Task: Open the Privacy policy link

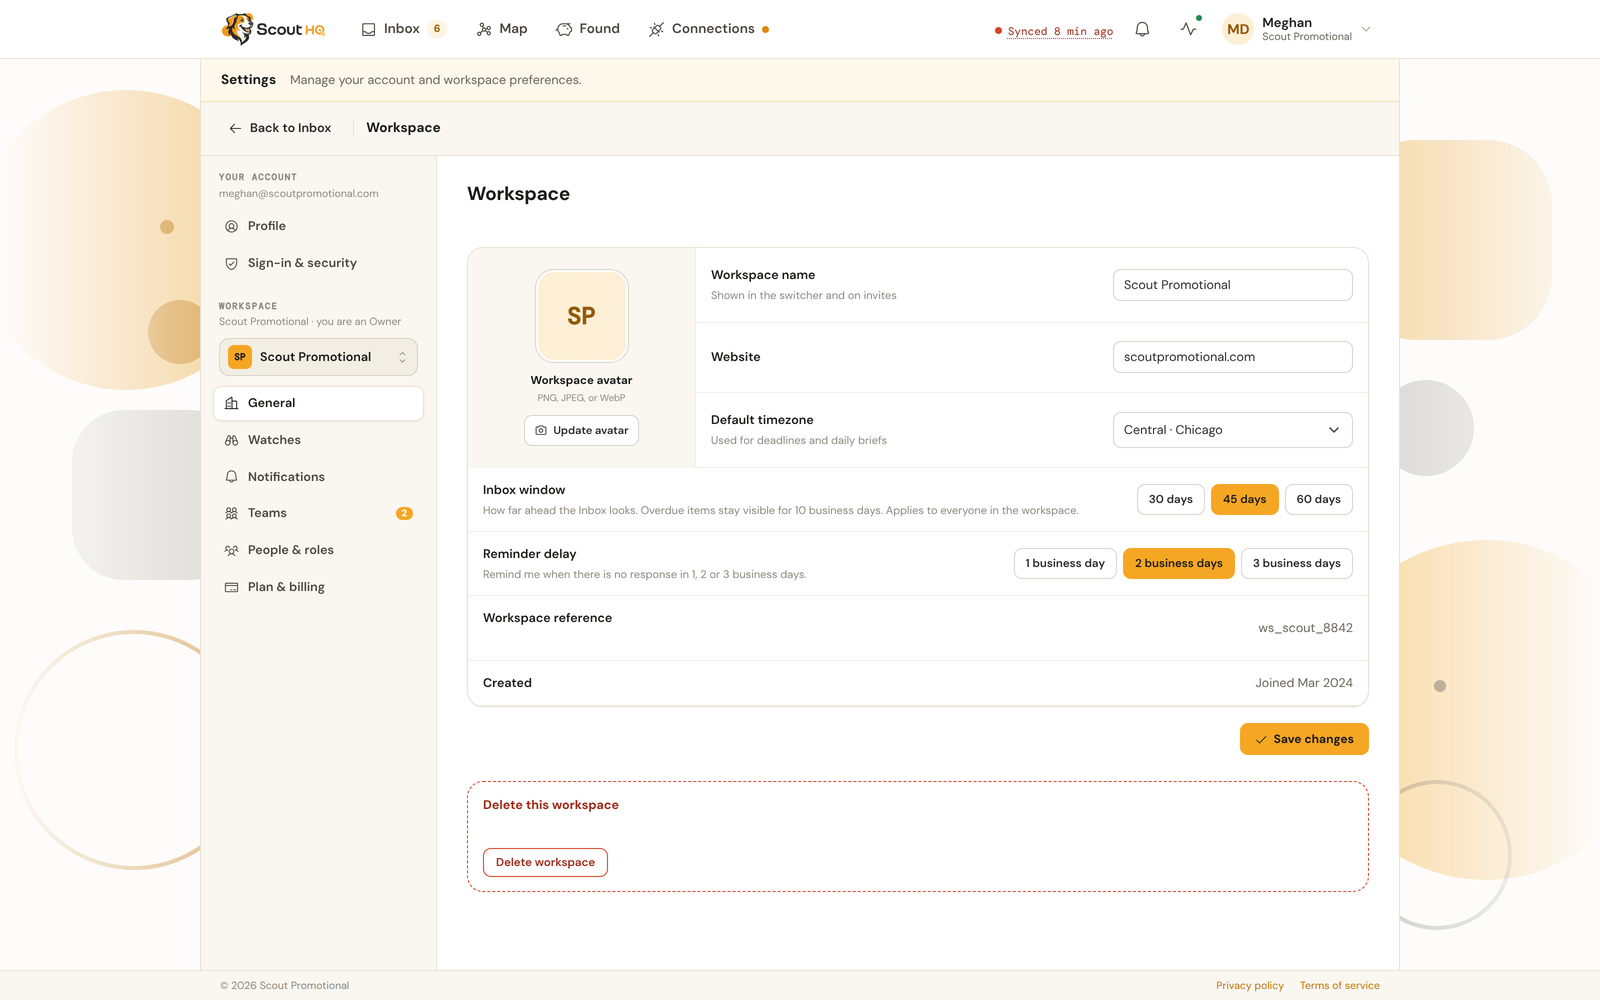Action: [x=1250, y=986]
